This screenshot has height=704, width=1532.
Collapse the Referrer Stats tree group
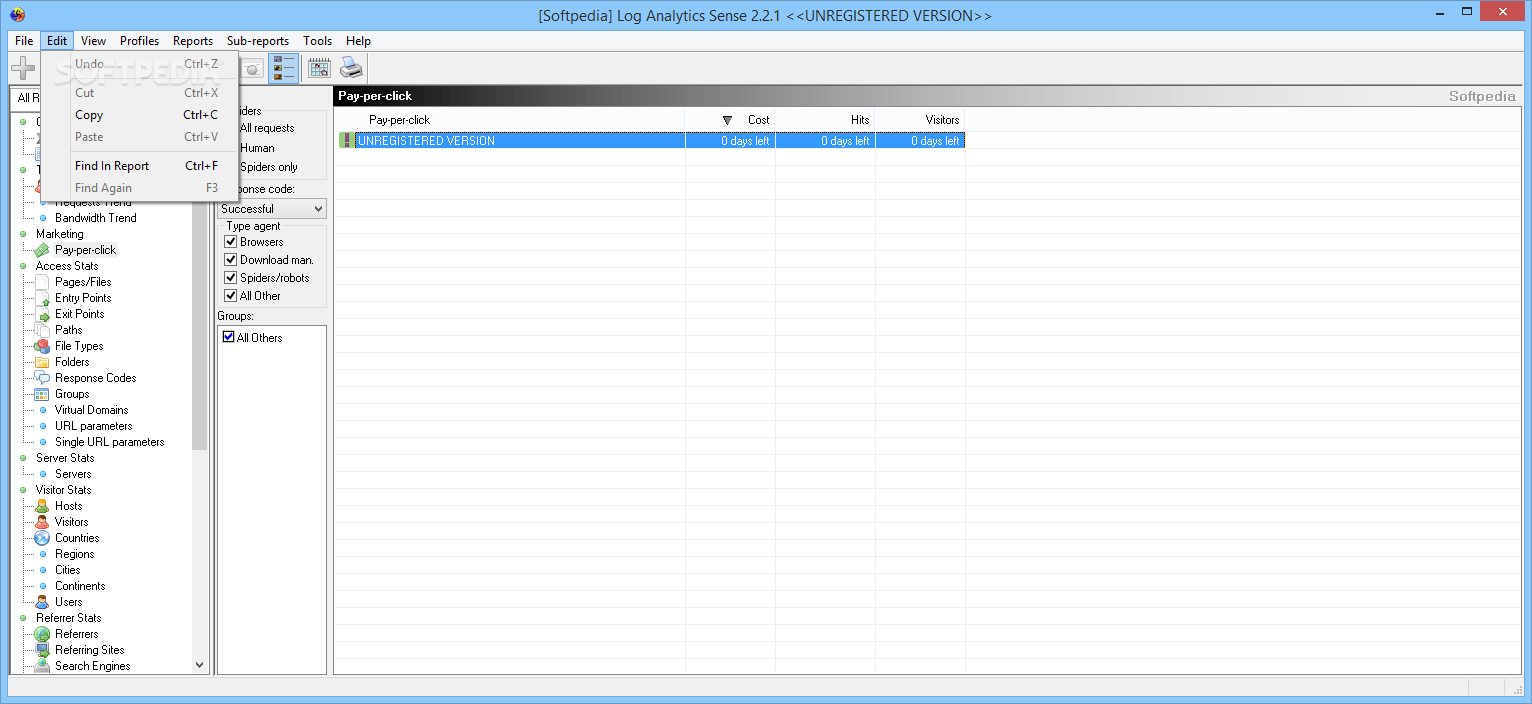pos(23,618)
